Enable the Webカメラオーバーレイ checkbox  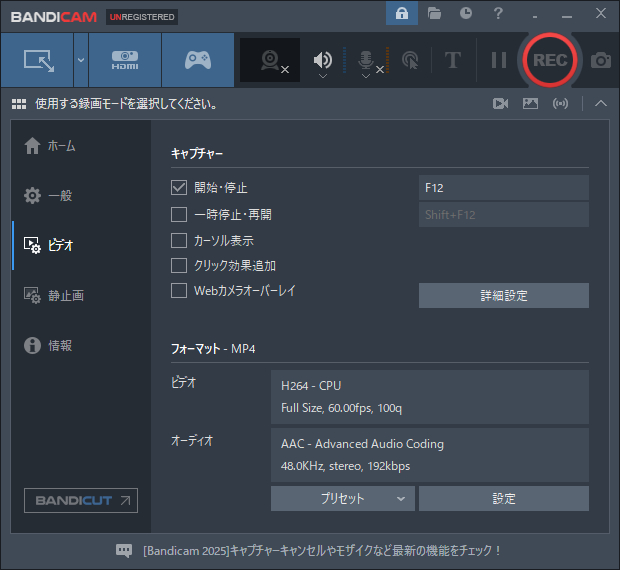click(179, 291)
